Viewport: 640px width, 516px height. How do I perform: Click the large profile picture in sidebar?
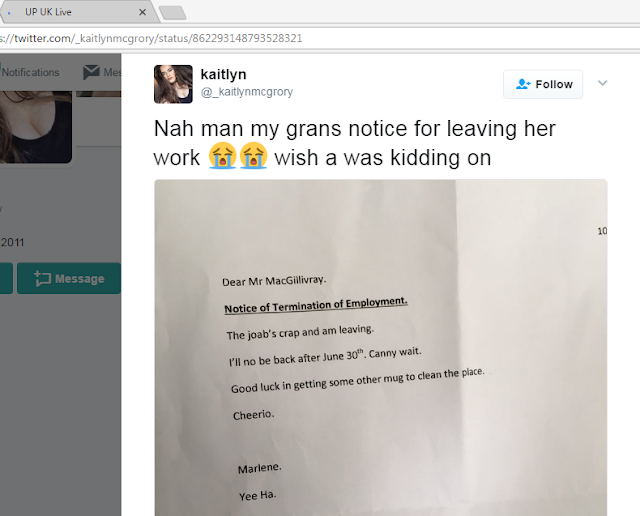[x=36, y=127]
